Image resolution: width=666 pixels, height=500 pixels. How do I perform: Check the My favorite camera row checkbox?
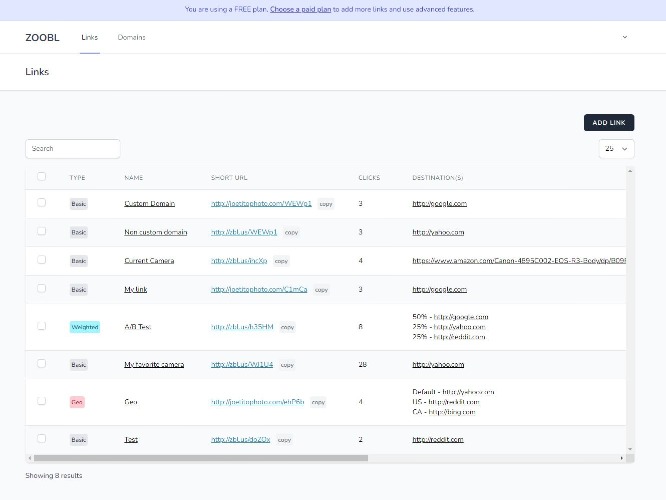41,364
